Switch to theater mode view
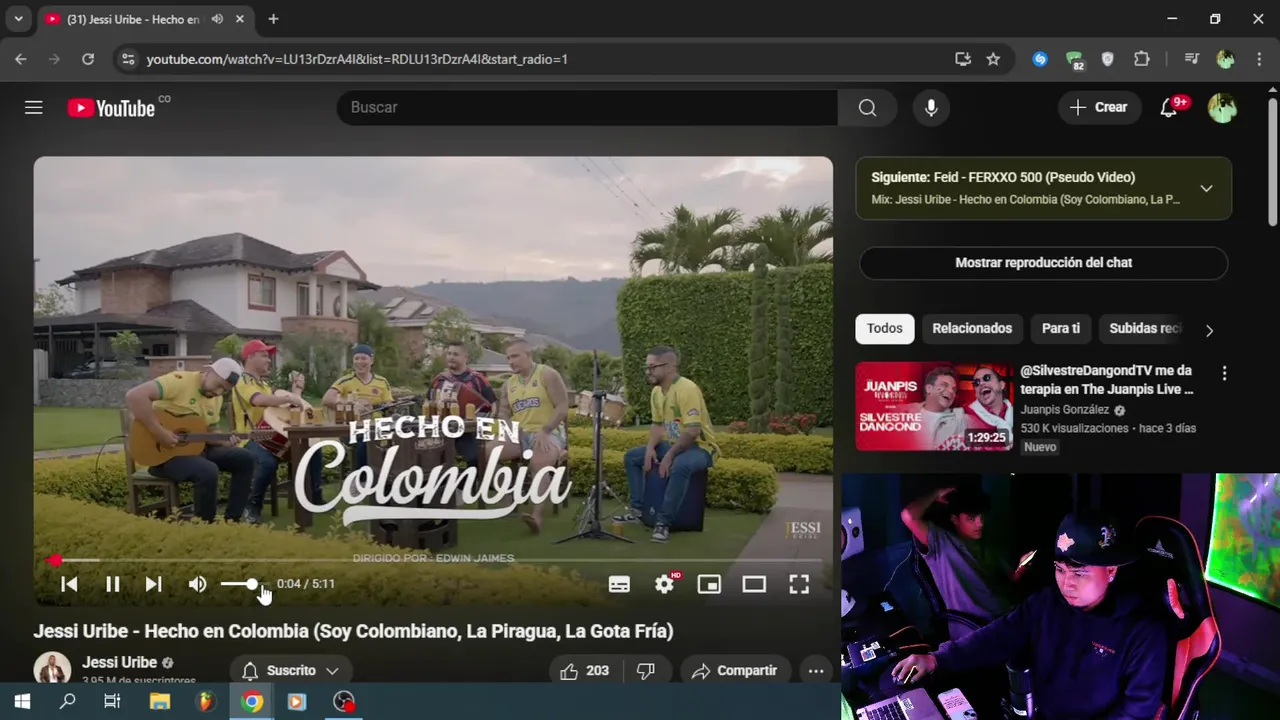The width and height of the screenshot is (1280, 720). pyautogui.click(x=754, y=584)
